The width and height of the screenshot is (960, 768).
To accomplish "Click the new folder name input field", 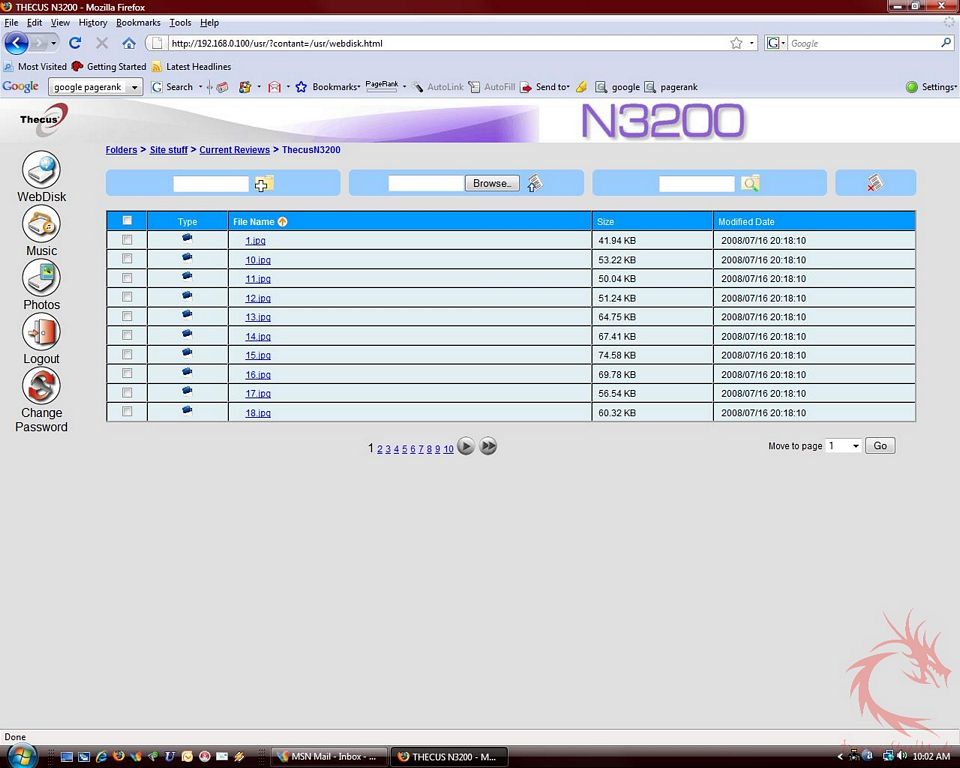I will 211,184.
